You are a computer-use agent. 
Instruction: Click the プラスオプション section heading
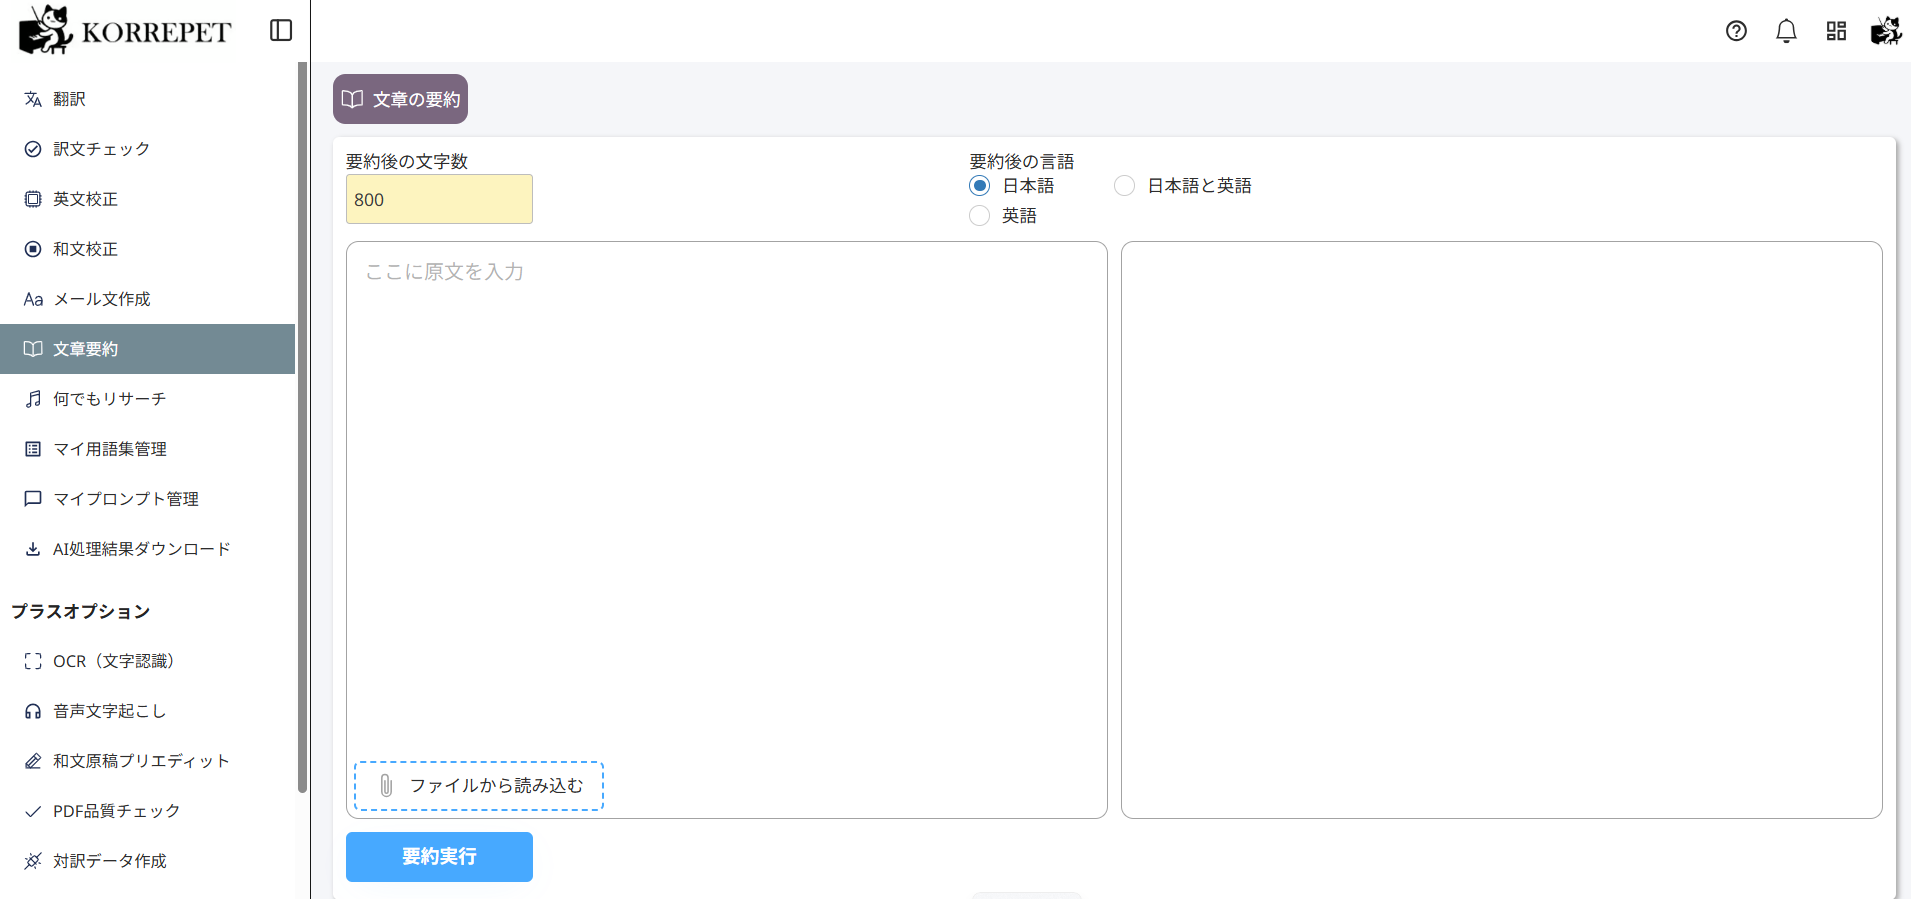click(x=81, y=611)
